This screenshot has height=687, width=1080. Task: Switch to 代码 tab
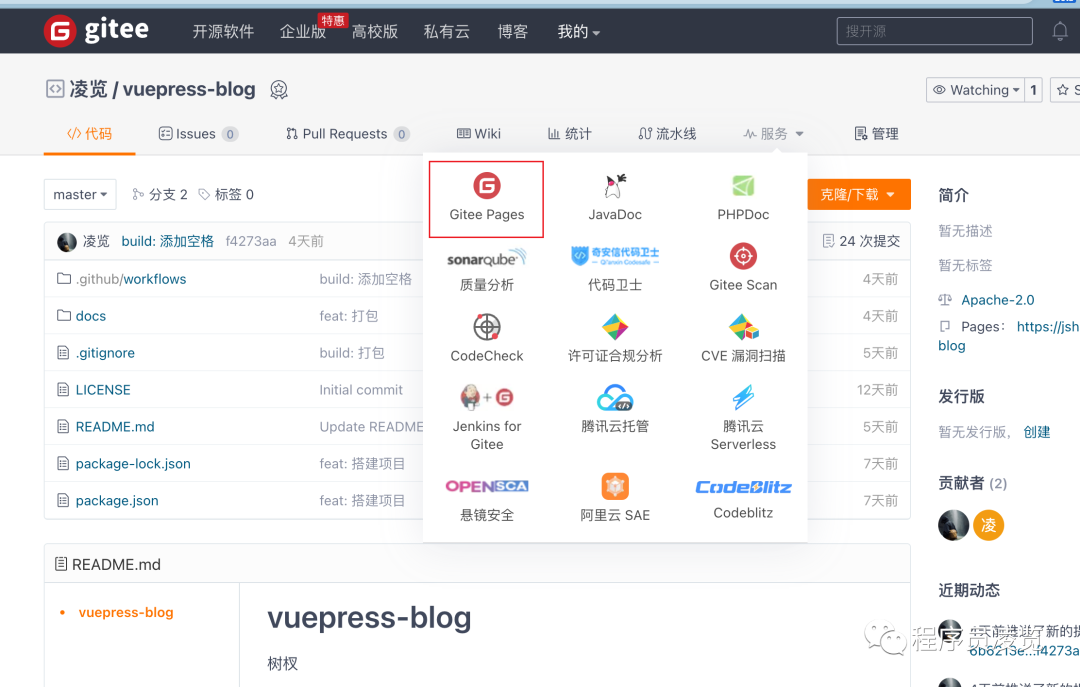click(x=90, y=134)
